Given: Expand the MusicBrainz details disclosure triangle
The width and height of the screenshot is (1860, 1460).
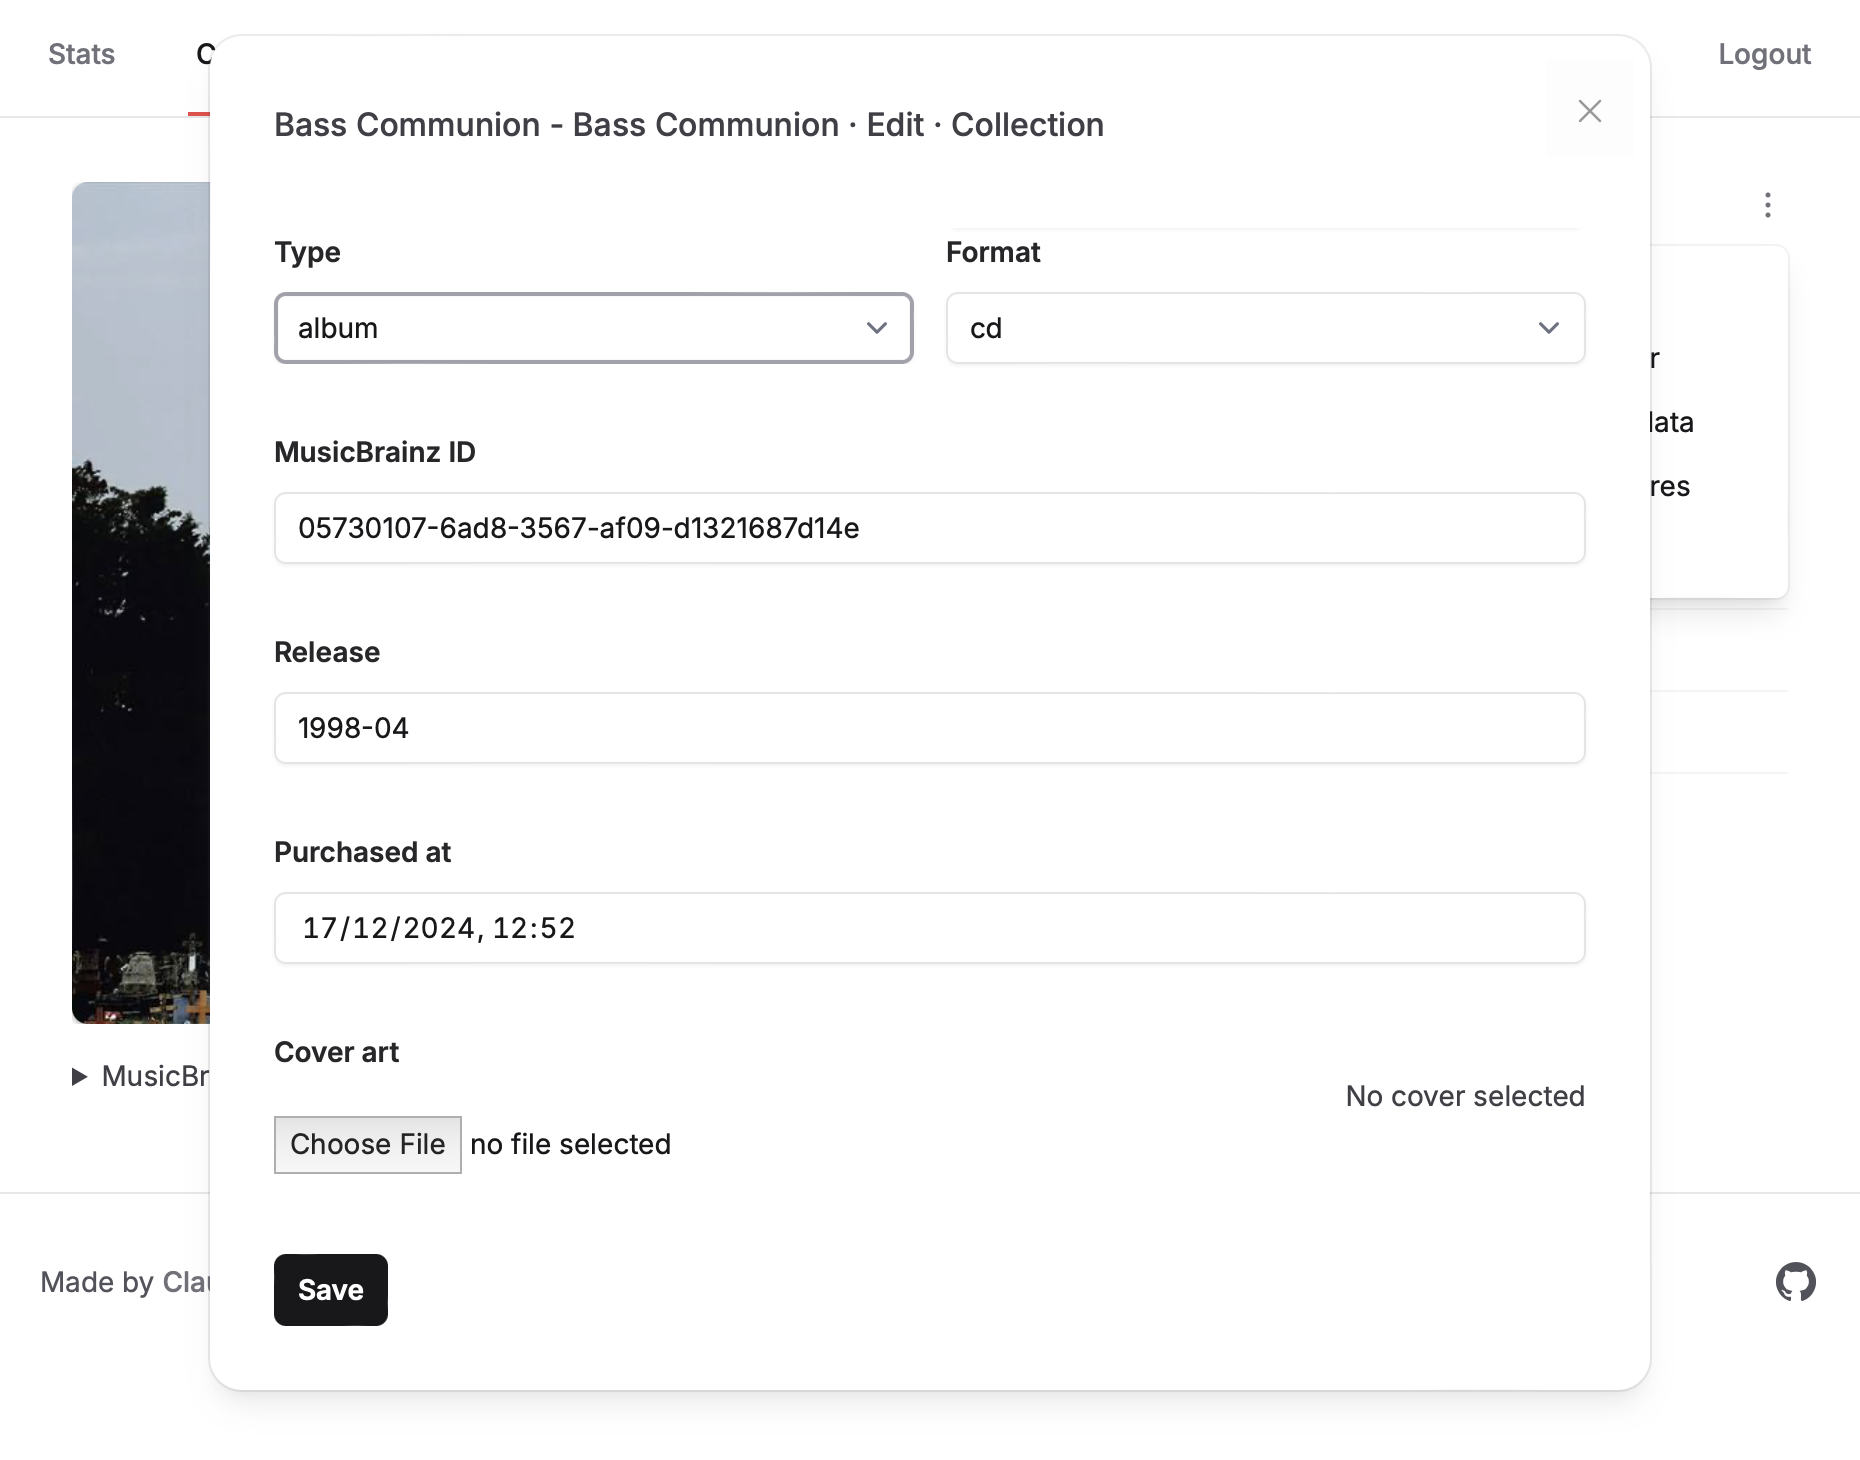Looking at the screenshot, I should click(79, 1076).
